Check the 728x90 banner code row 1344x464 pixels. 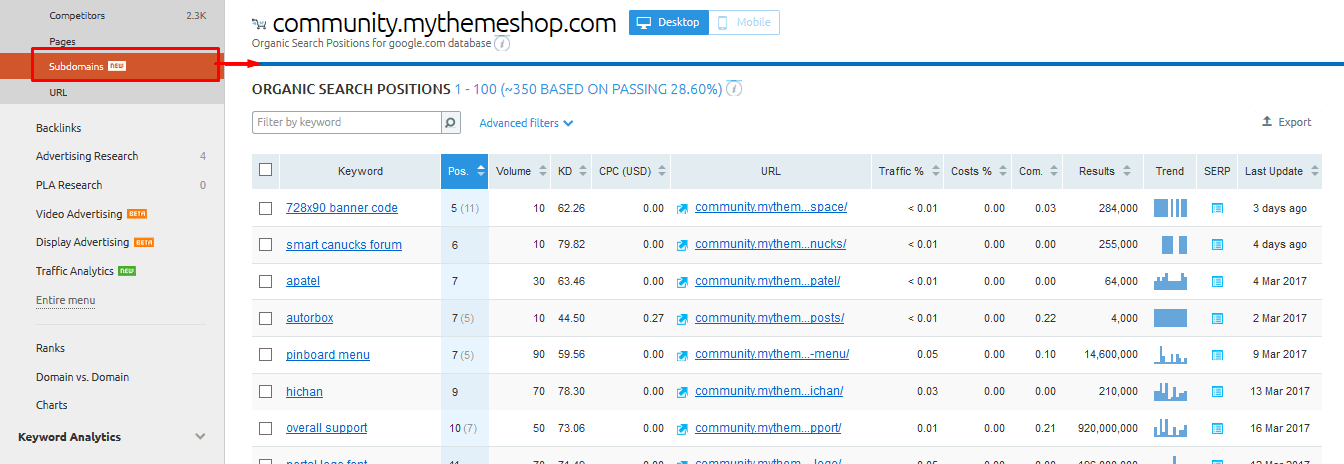(x=265, y=208)
